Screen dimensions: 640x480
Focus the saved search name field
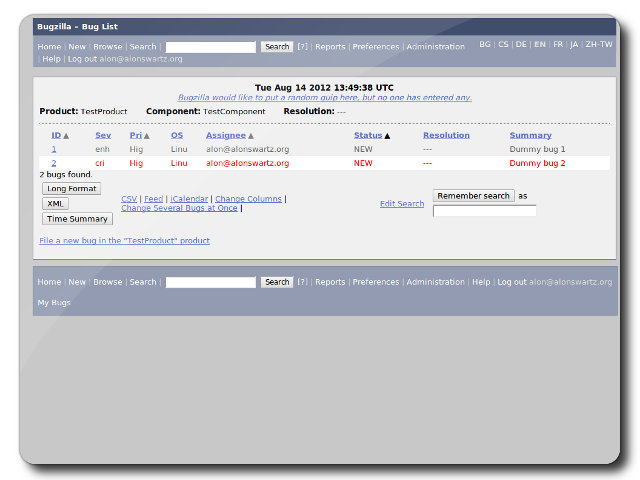click(x=484, y=211)
